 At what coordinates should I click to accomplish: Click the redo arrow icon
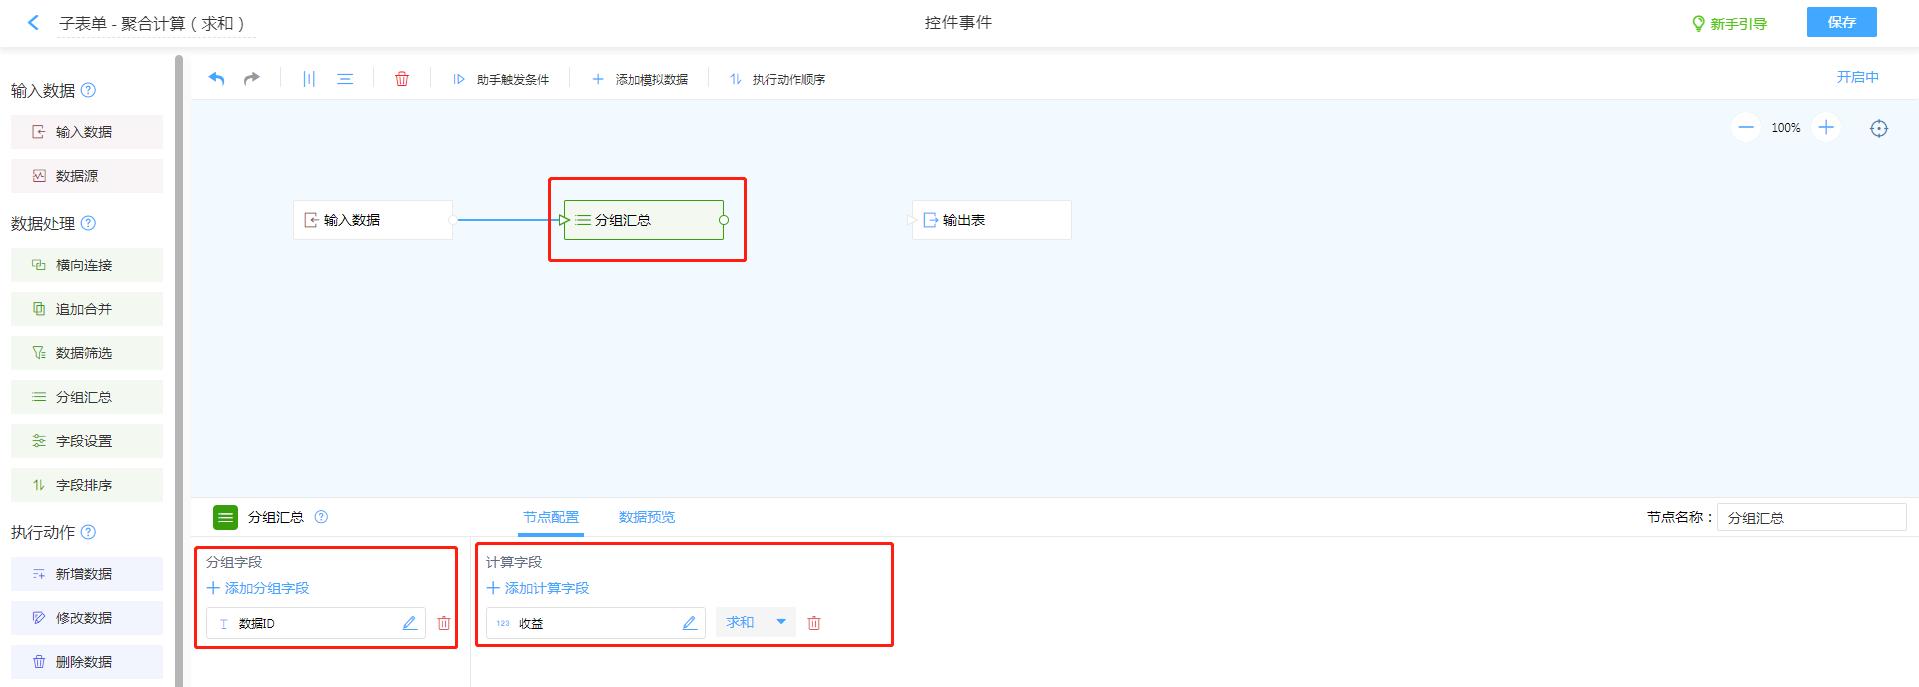coord(252,78)
